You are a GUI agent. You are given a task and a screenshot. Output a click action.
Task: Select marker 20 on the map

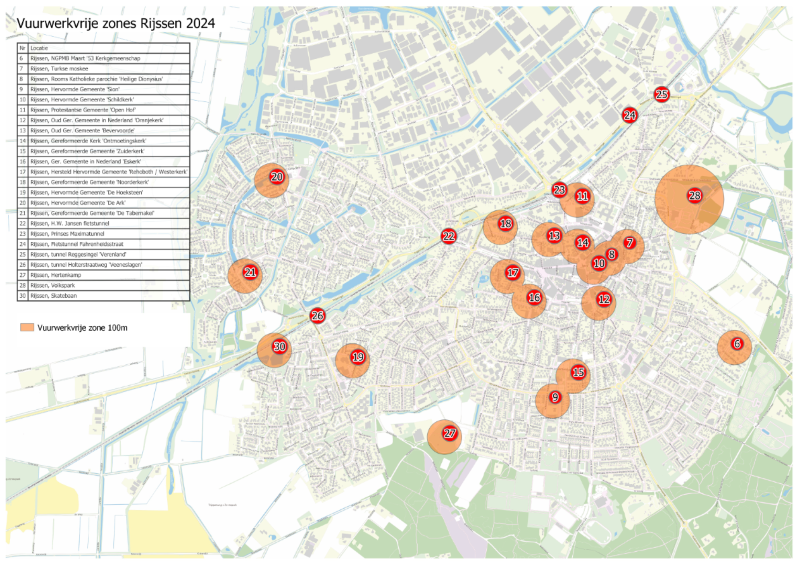[276, 177]
